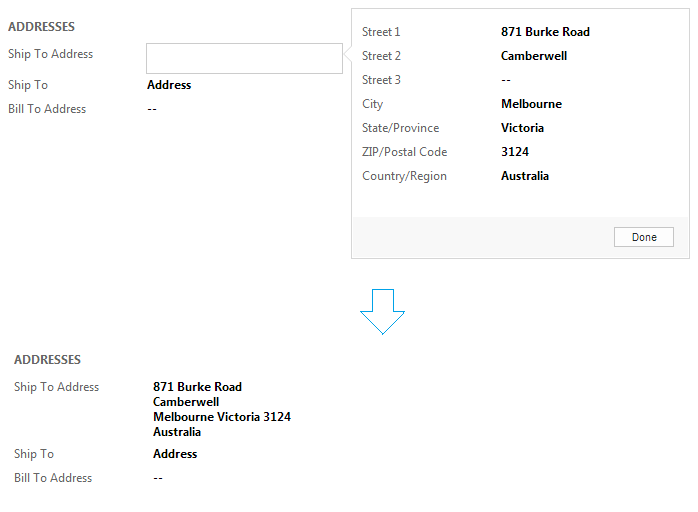
Task: Edit the Street 1 value 871 Burke Road
Action: [545, 32]
